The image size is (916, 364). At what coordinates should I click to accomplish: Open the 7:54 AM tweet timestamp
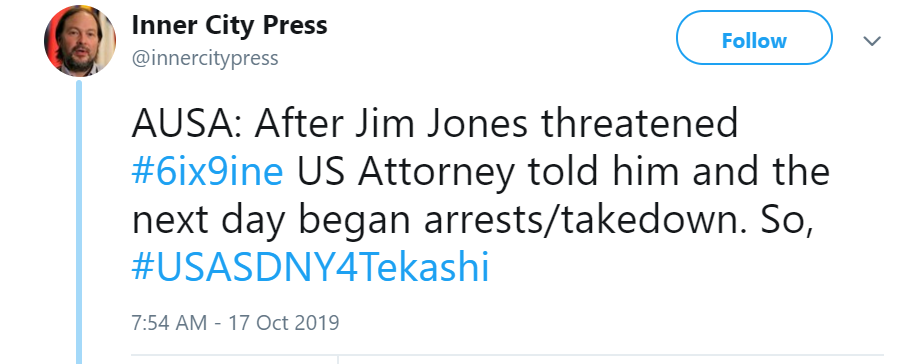[x=169, y=323]
